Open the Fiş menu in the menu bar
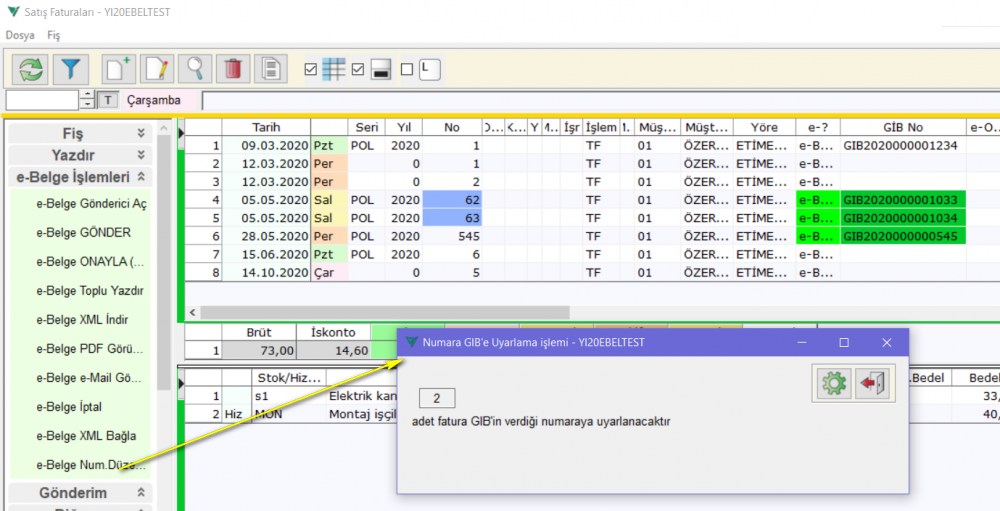Image resolution: width=1000 pixels, height=511 pixels. pos(54,35)
